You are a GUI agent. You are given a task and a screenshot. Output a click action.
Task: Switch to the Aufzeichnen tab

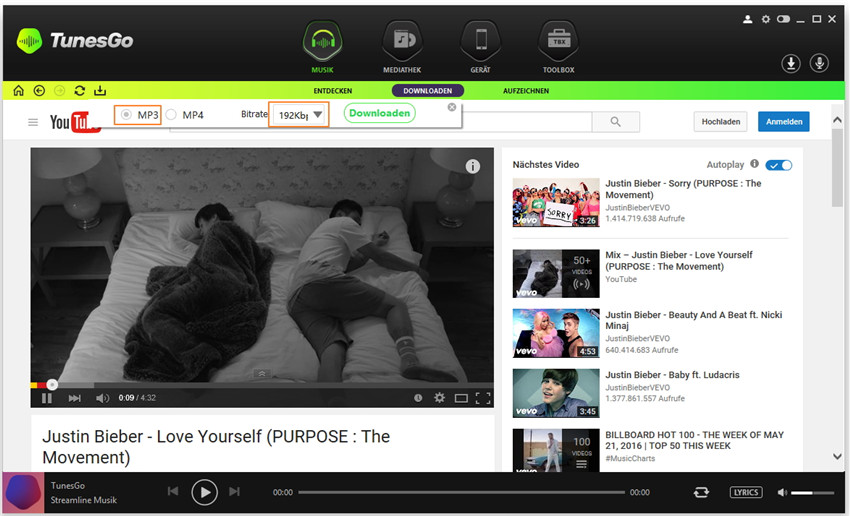(526, 91)
